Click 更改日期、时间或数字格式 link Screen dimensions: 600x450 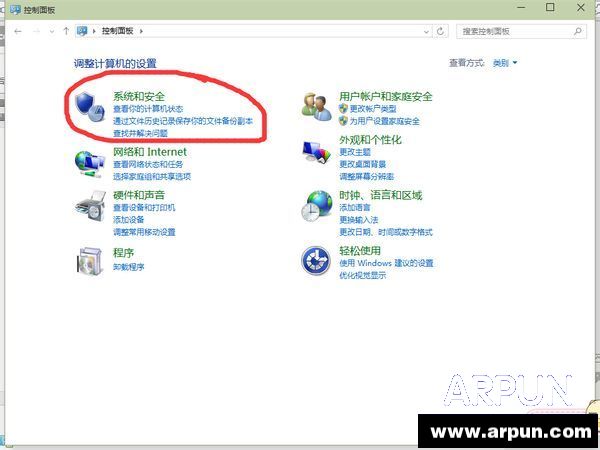386,232
